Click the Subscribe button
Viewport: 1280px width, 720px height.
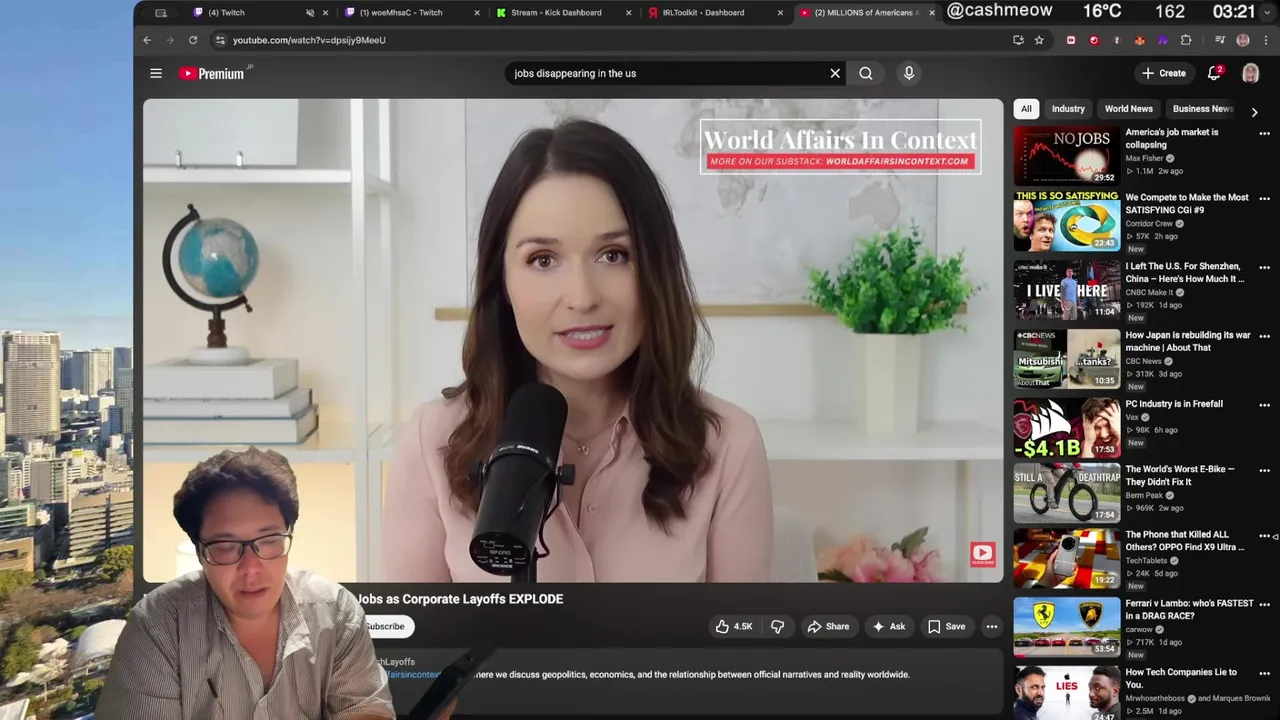[384, 627]
